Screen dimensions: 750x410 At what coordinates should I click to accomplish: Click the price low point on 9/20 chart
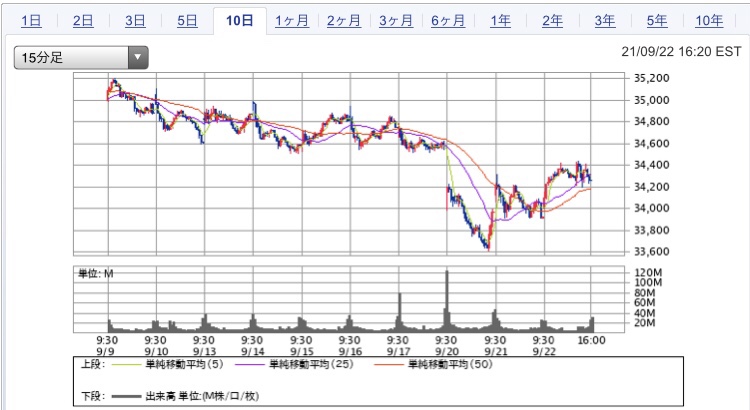coord(488,248)
